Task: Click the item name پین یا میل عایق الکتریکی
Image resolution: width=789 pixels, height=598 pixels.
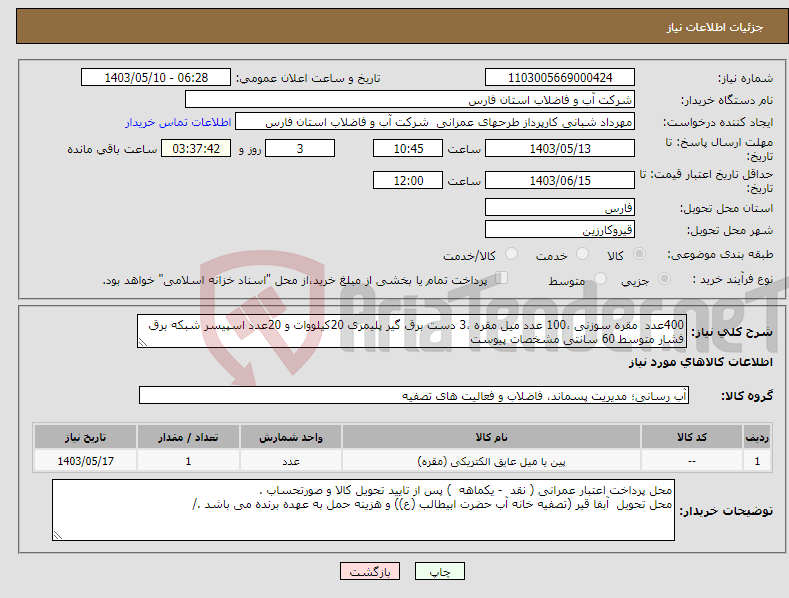Action: [491, 461]
